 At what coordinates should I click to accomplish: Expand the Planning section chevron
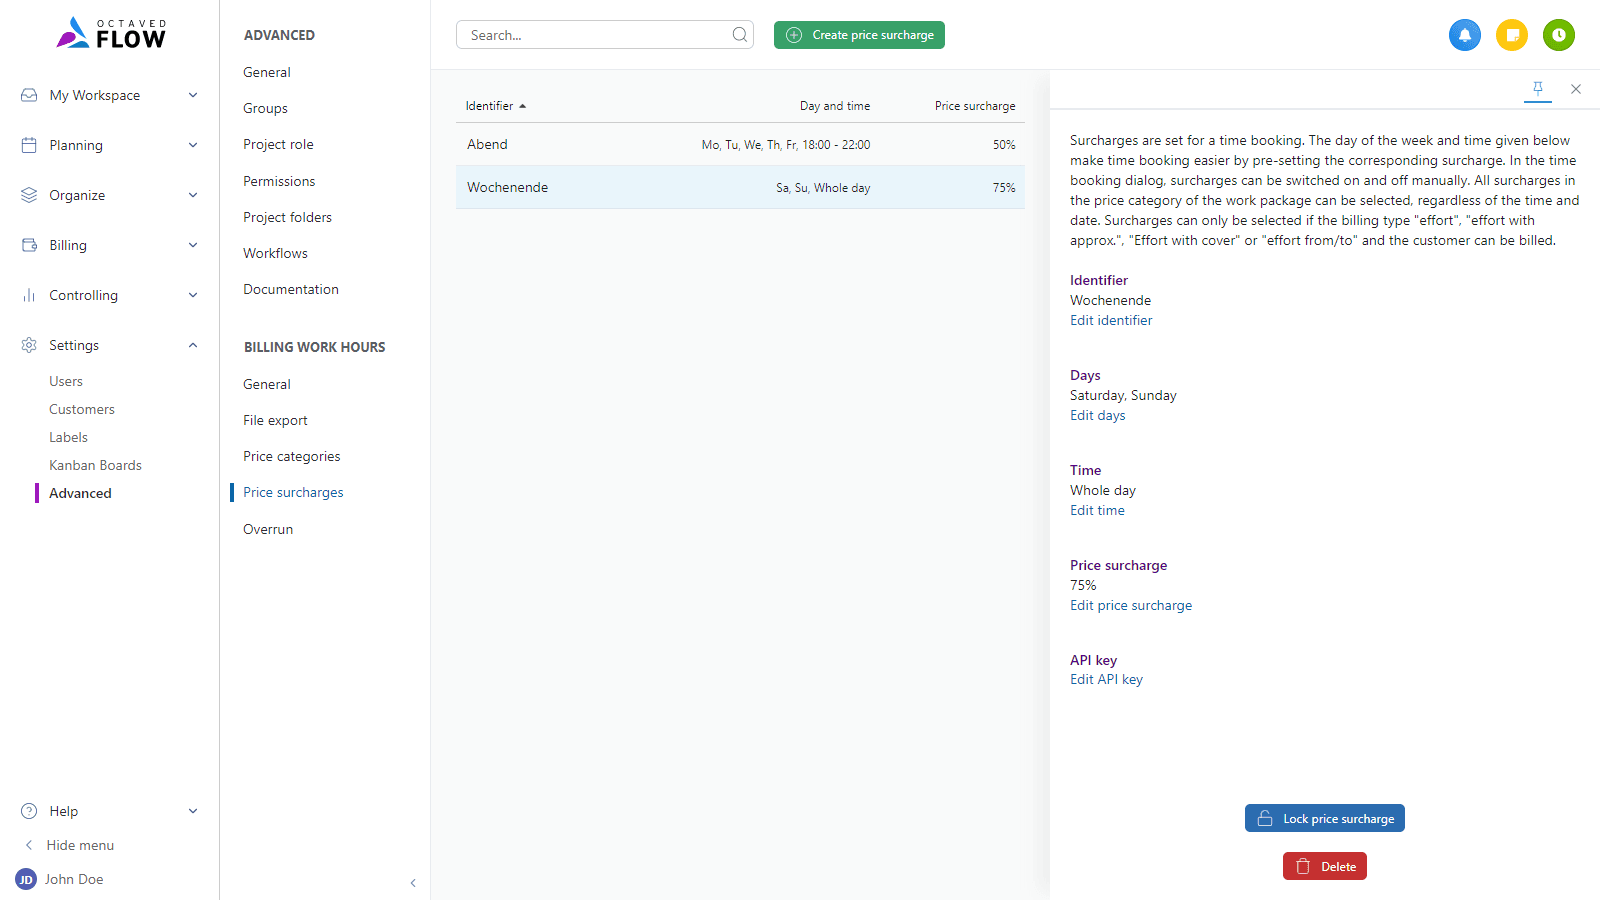193,145
